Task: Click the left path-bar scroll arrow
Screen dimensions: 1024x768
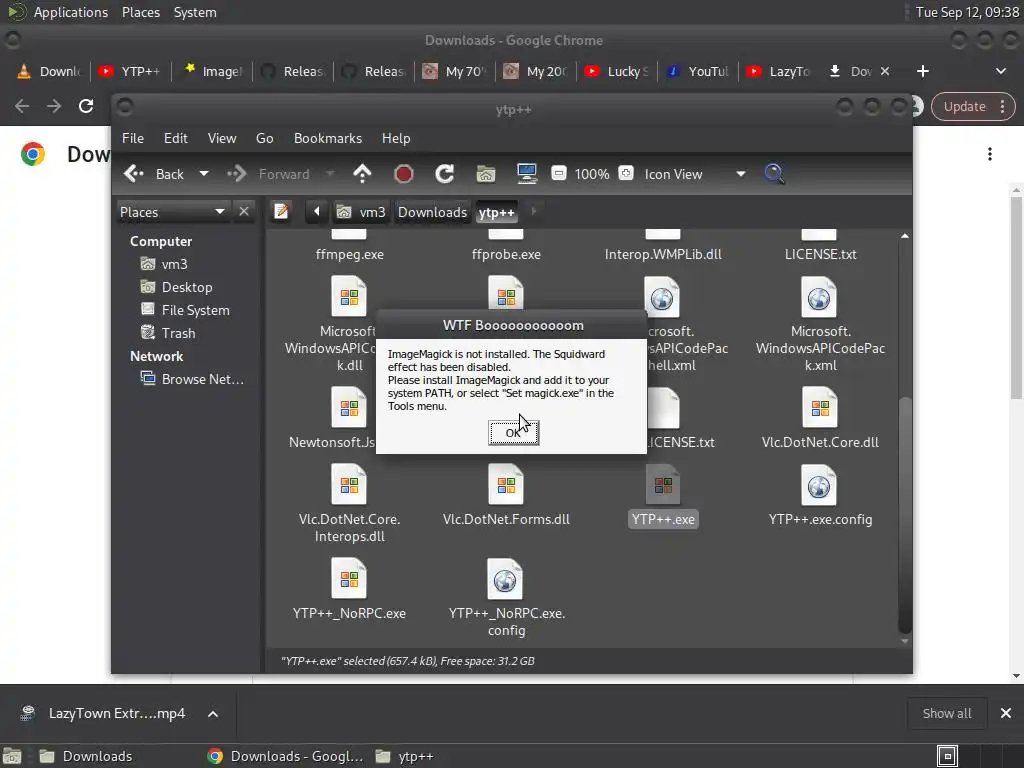Action: click(x=317, y=211)
